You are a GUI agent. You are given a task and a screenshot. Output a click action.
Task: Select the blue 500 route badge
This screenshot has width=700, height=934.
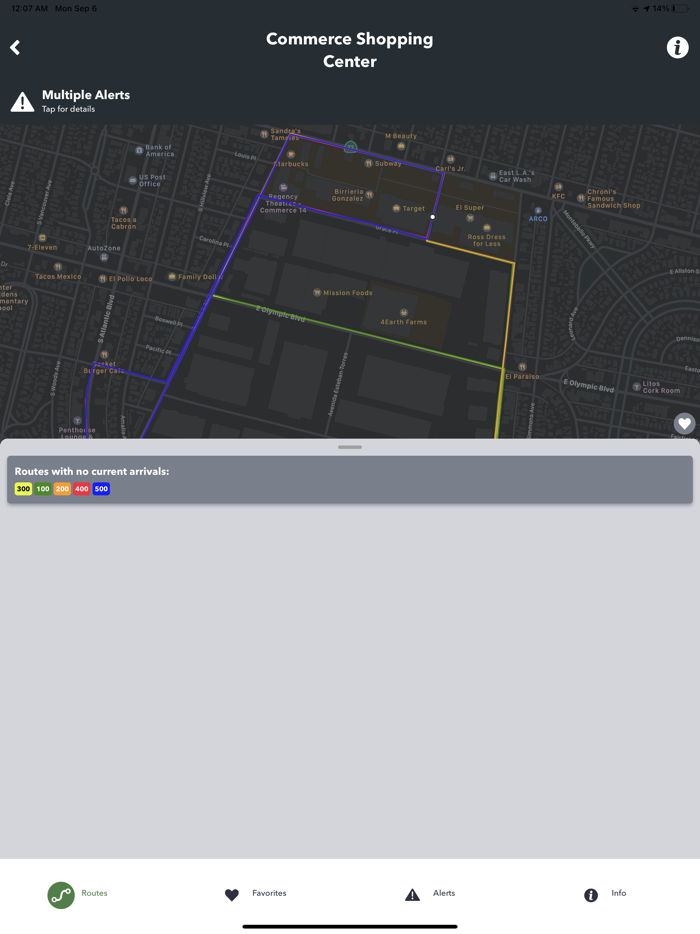101,489
